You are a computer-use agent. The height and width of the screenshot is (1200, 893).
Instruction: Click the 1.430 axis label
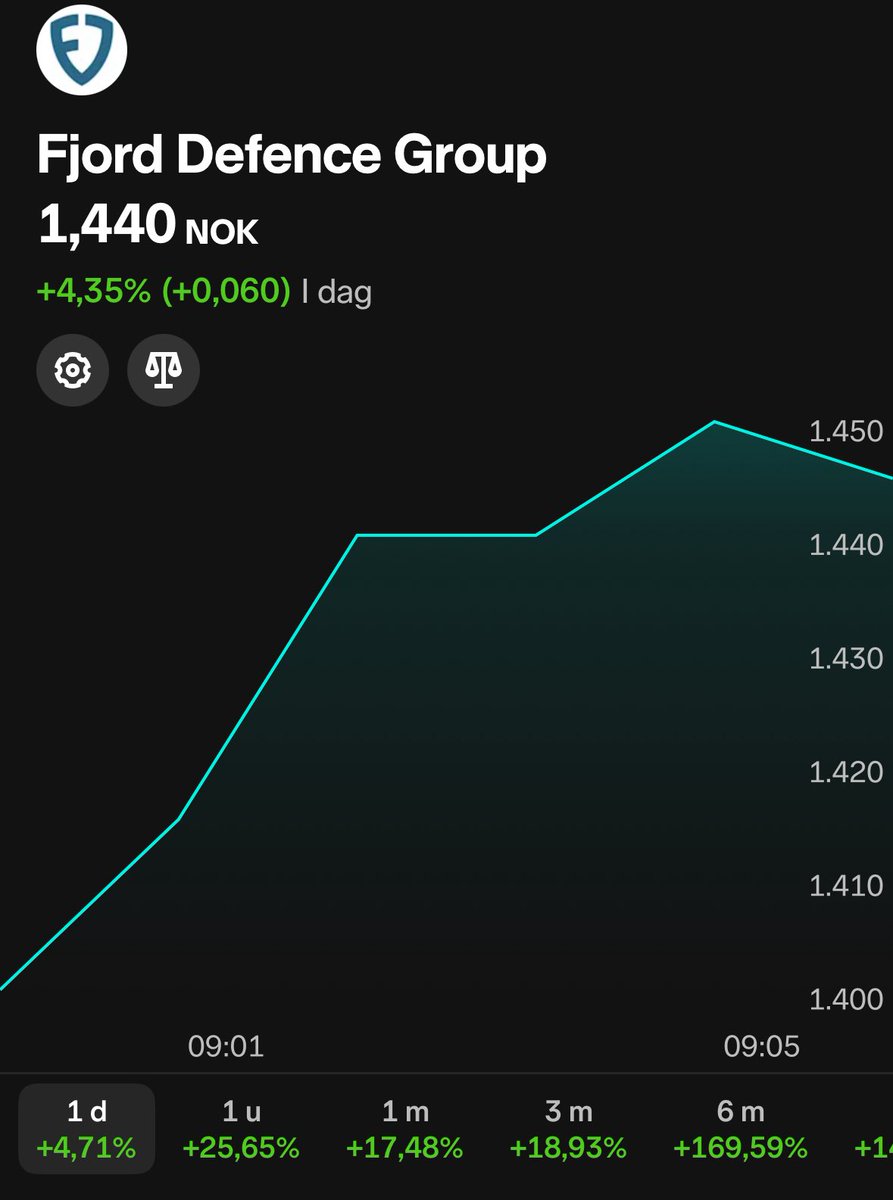click(846, 658)
